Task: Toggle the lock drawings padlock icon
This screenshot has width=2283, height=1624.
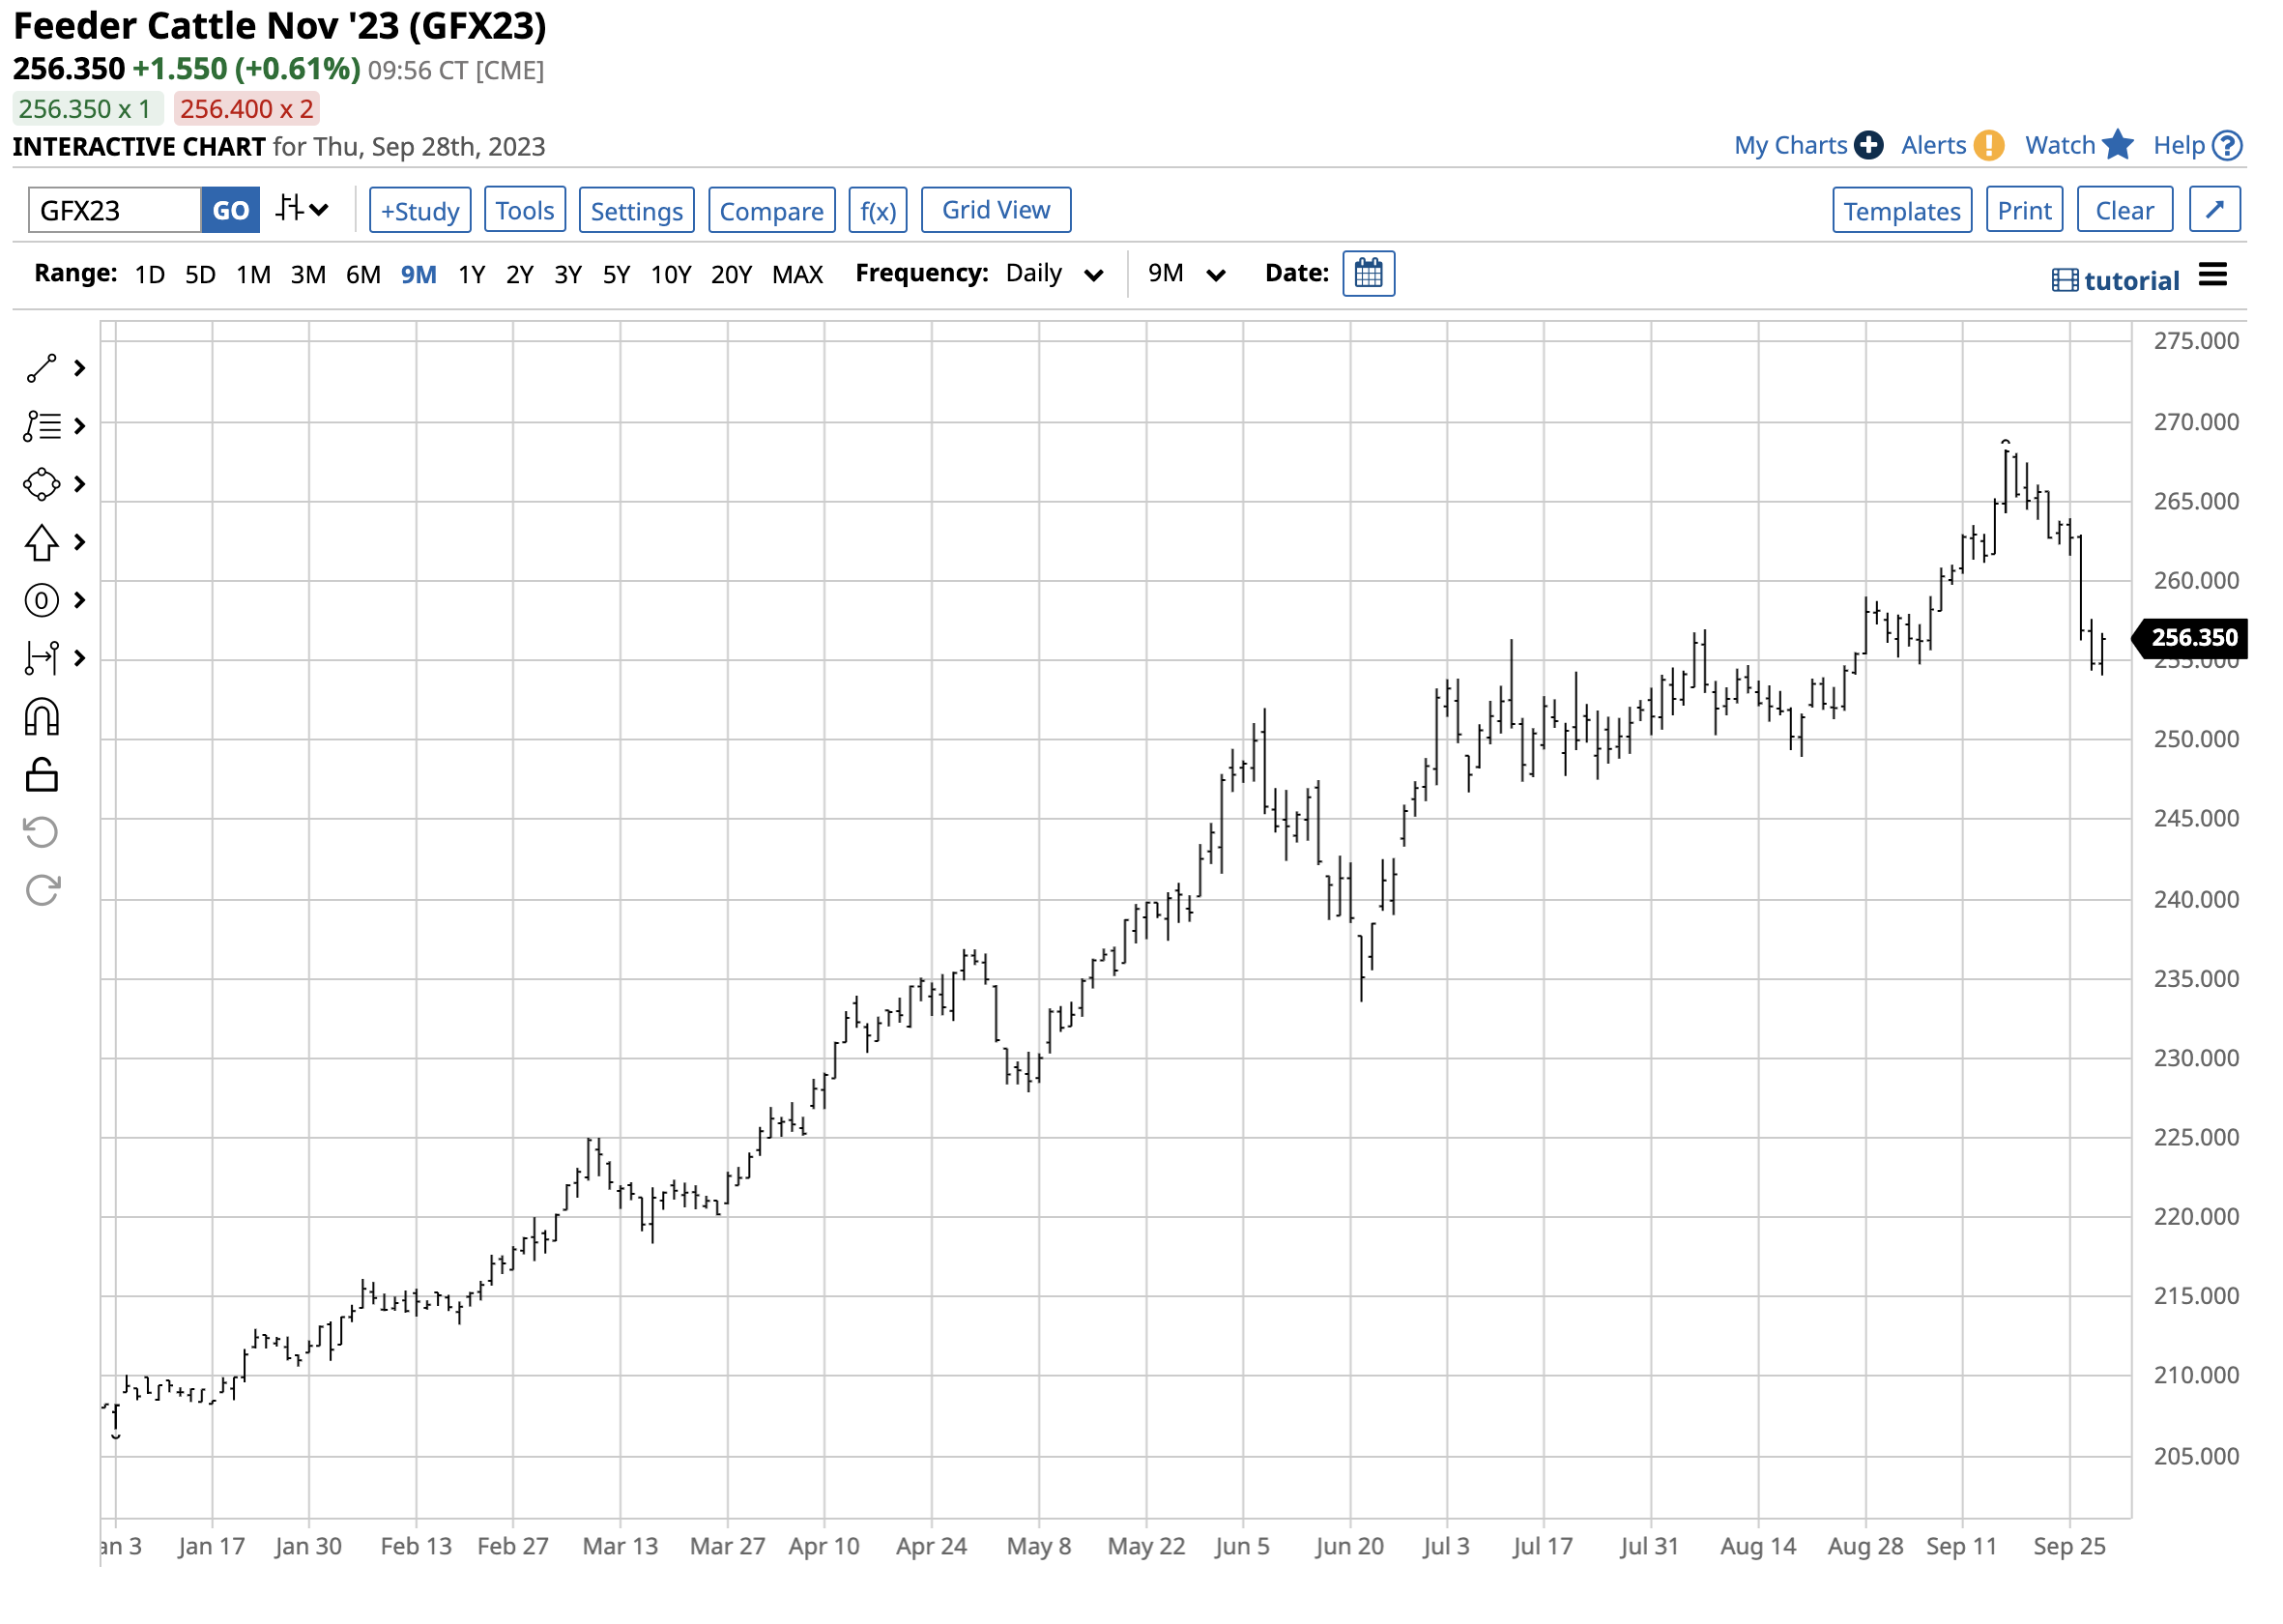Action: click(41, 776)
